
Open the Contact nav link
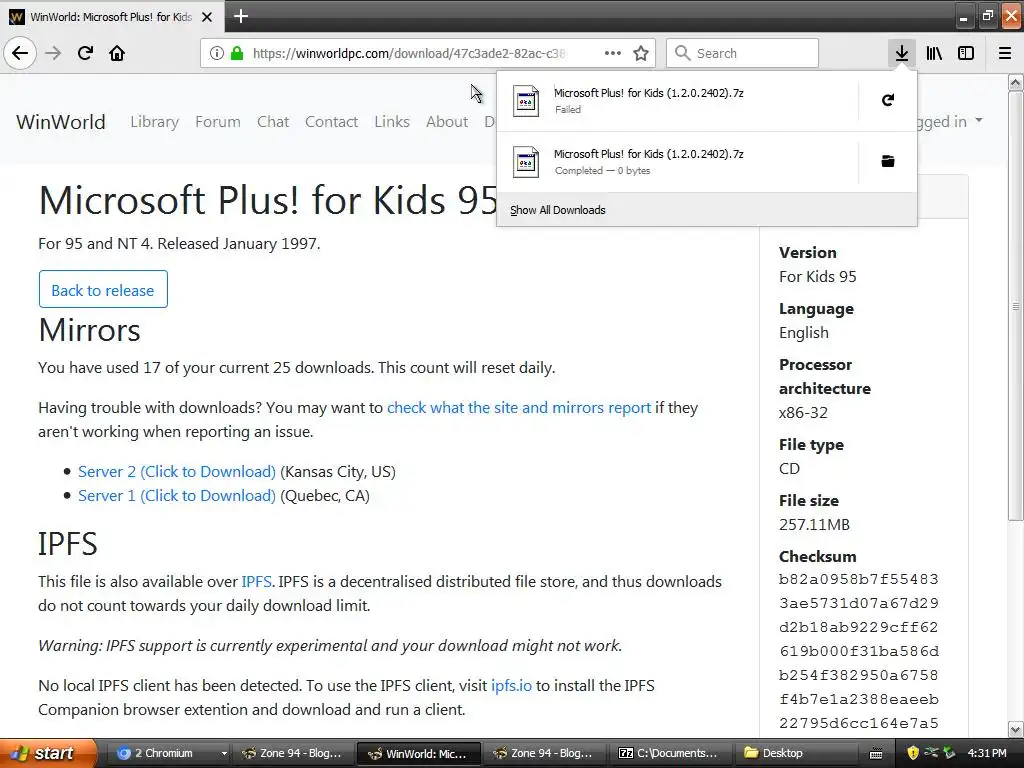(331, 121)
